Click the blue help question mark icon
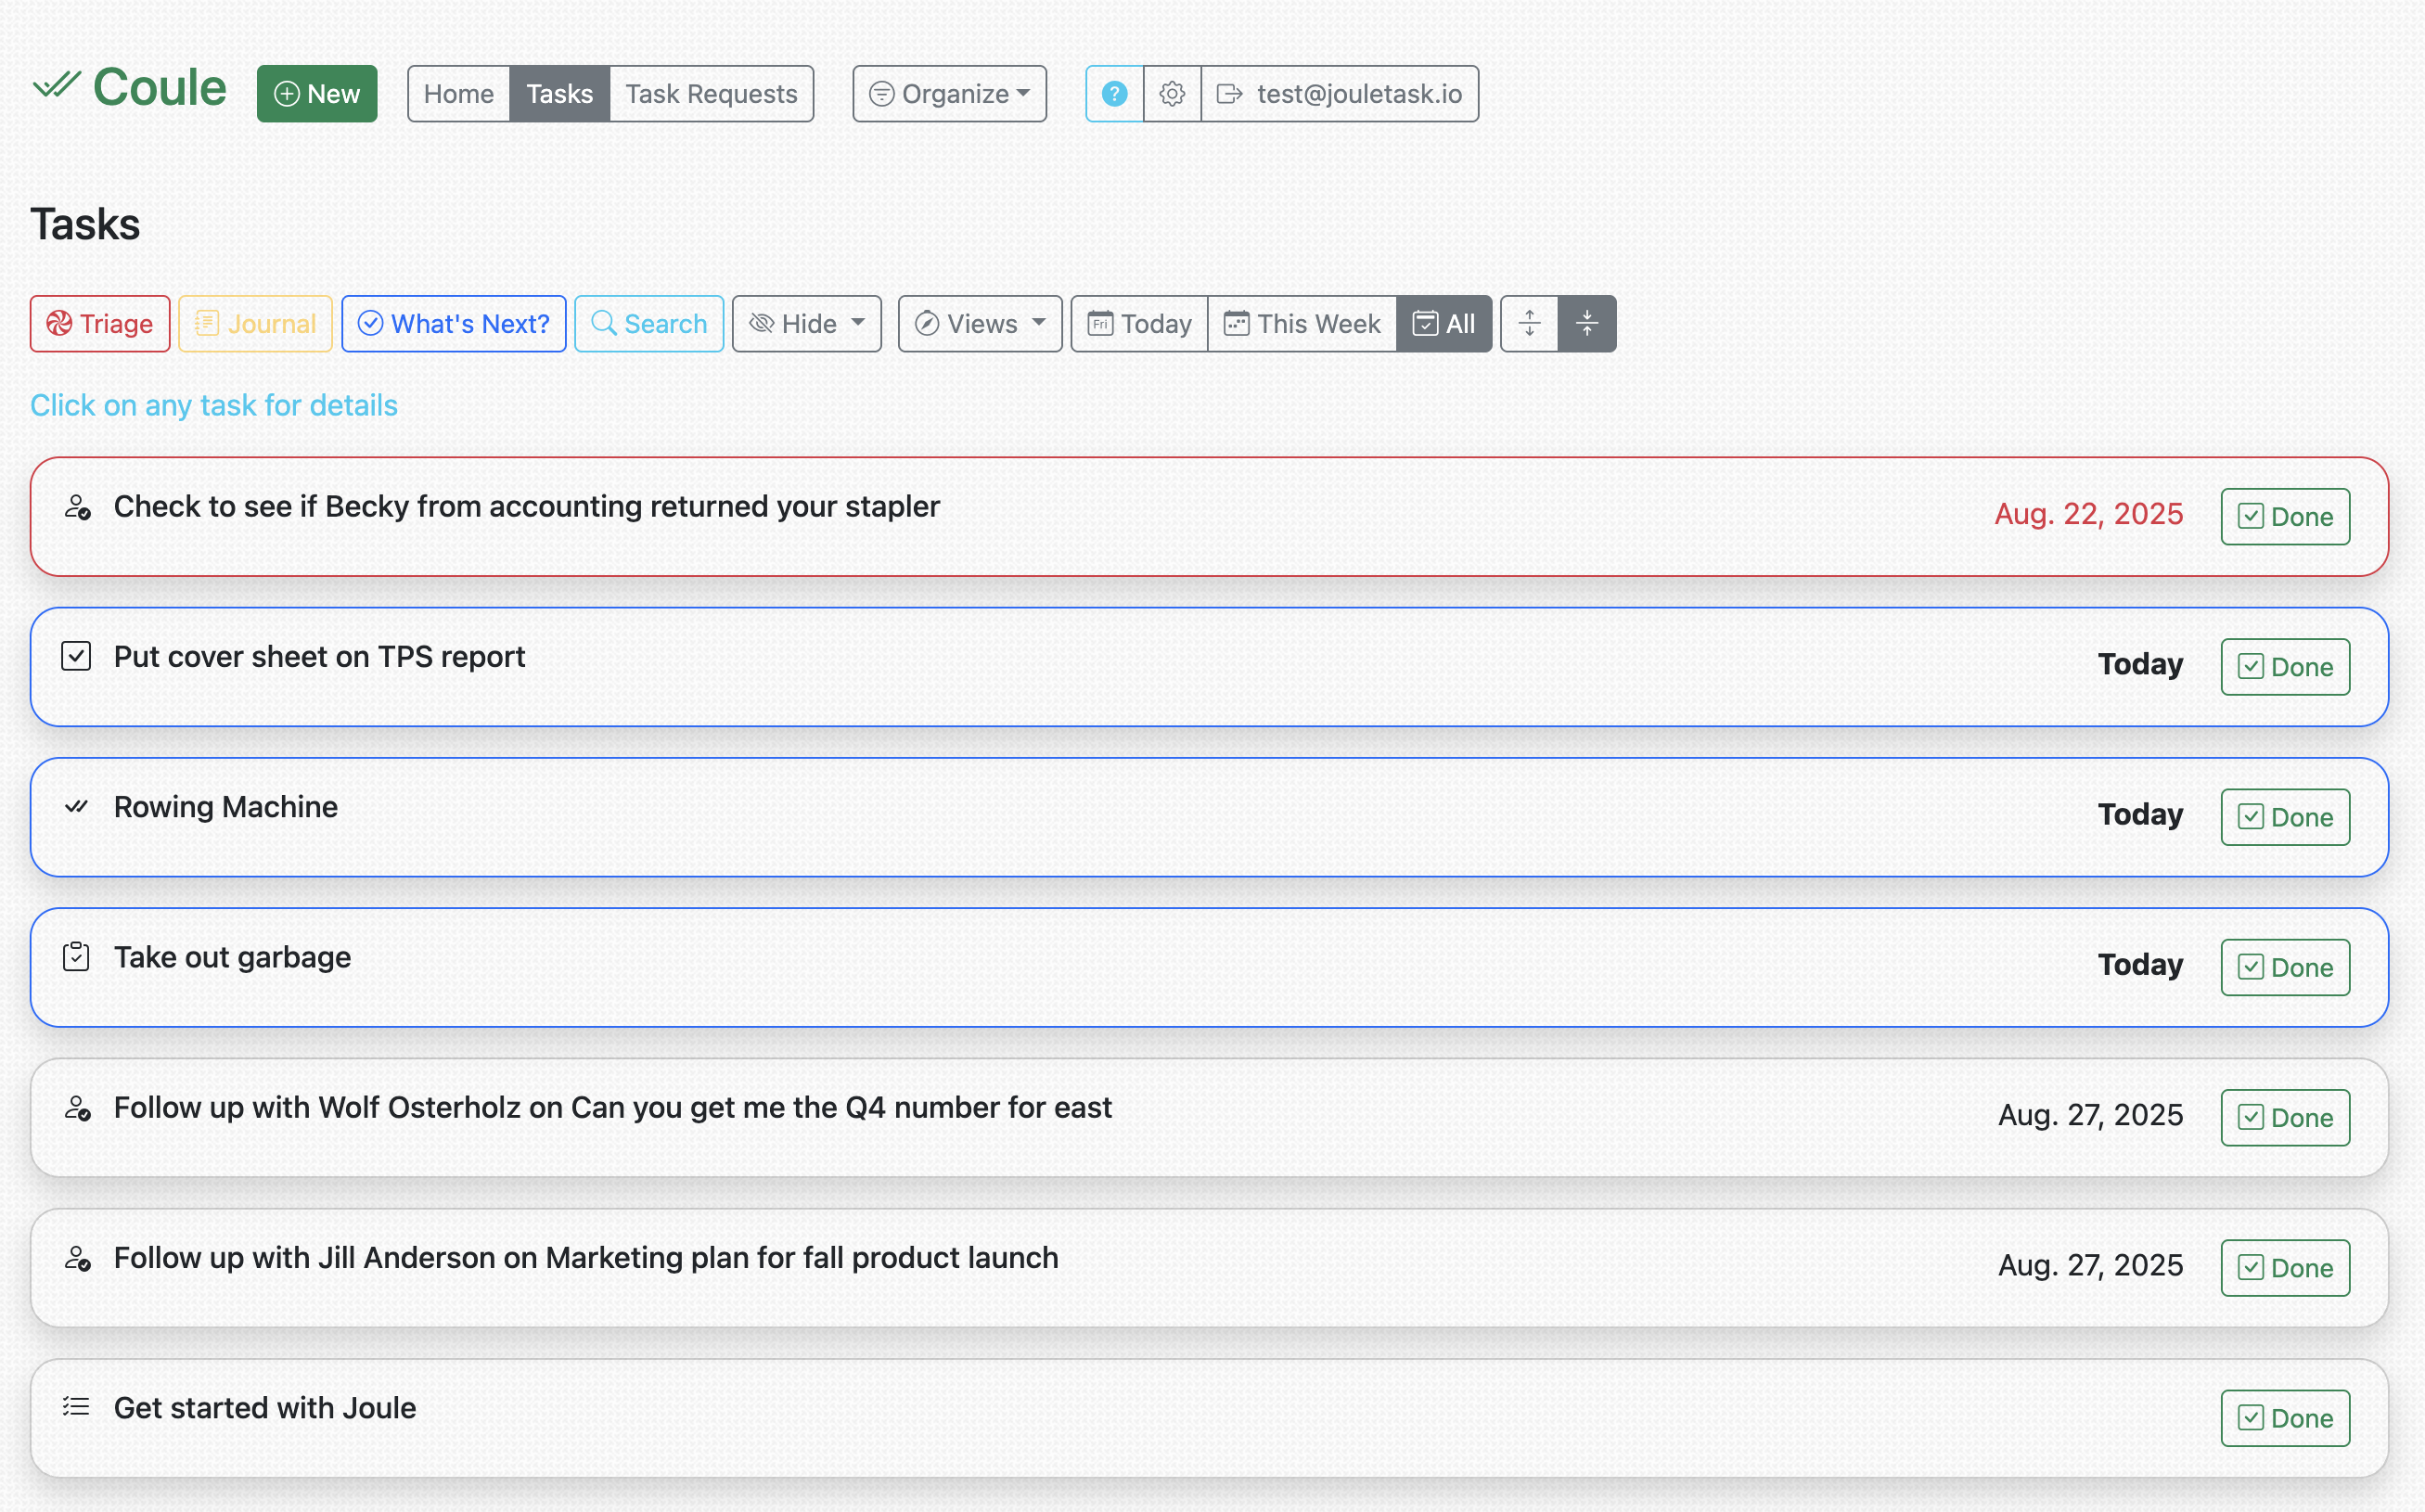Viewport: 2425px width, 1512px height. [1114, 94]
